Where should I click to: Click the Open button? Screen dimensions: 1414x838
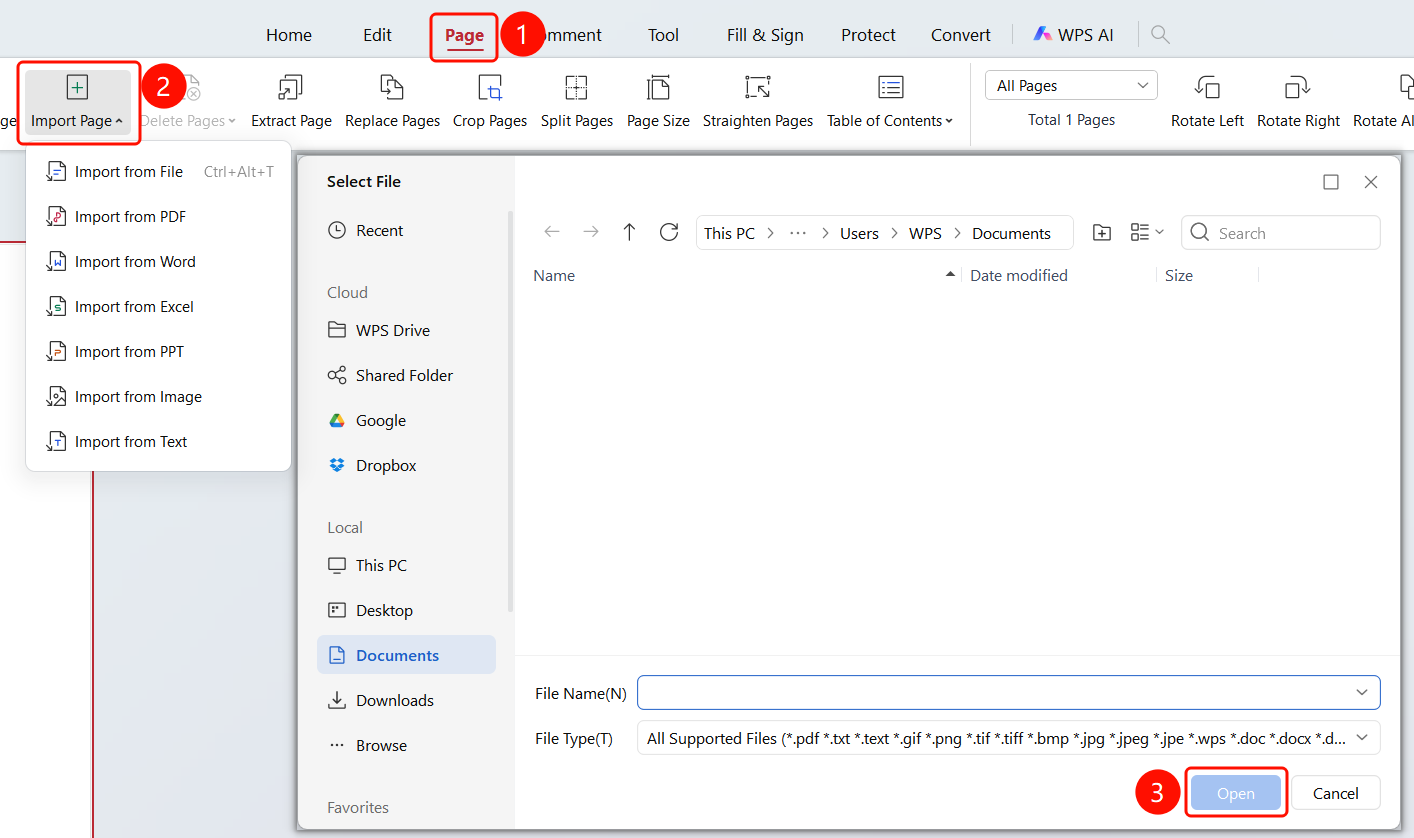1236,793
